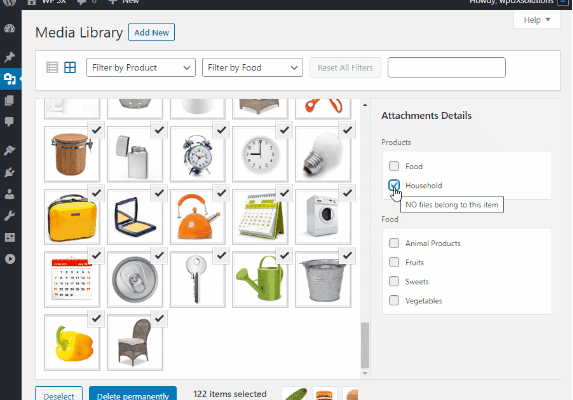Image resolution: width=573 pixels, height=400 pixels.
Task: Tick the Animal Products checkbox
Action: coord(394,243)
